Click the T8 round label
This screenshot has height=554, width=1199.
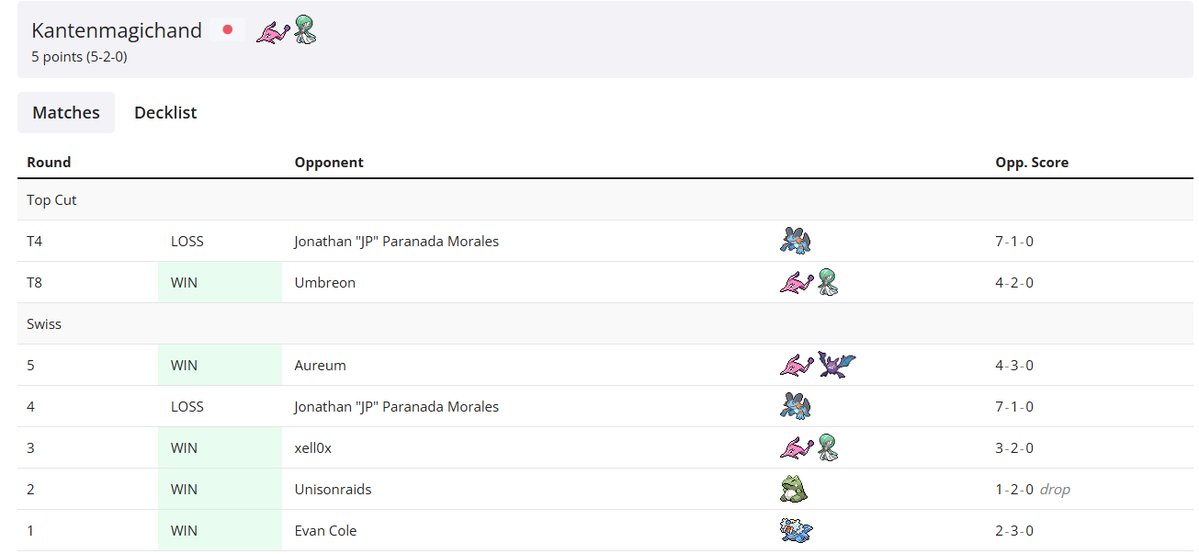[34, 282]
